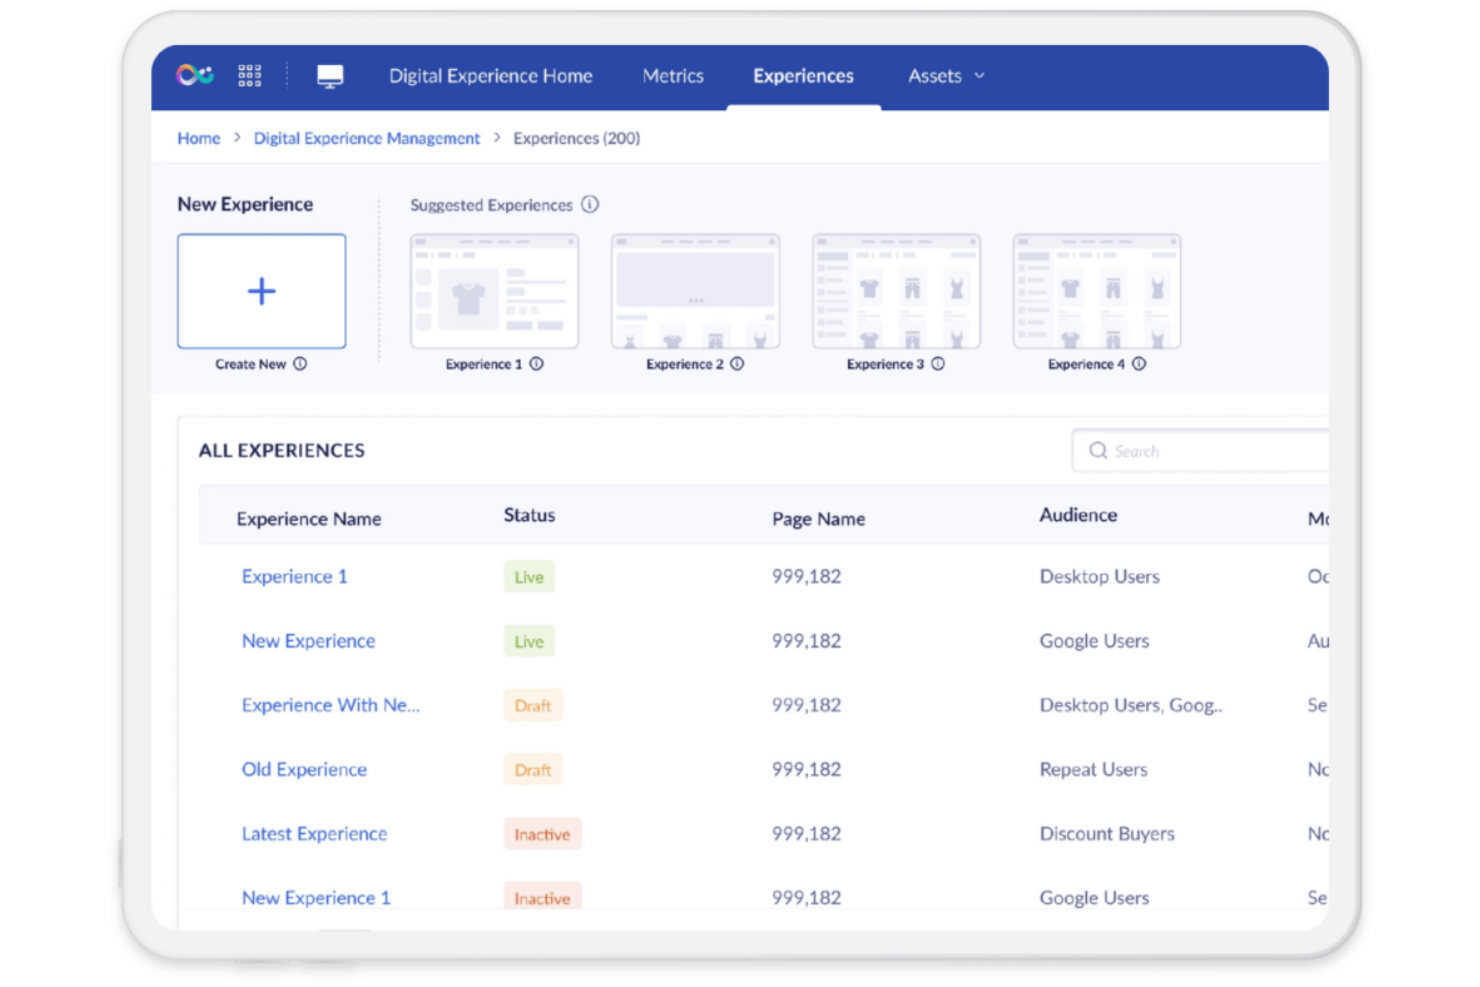Click the infinity-style application logo
This screenshot has height=987, width=1480.
click(193, 74)
